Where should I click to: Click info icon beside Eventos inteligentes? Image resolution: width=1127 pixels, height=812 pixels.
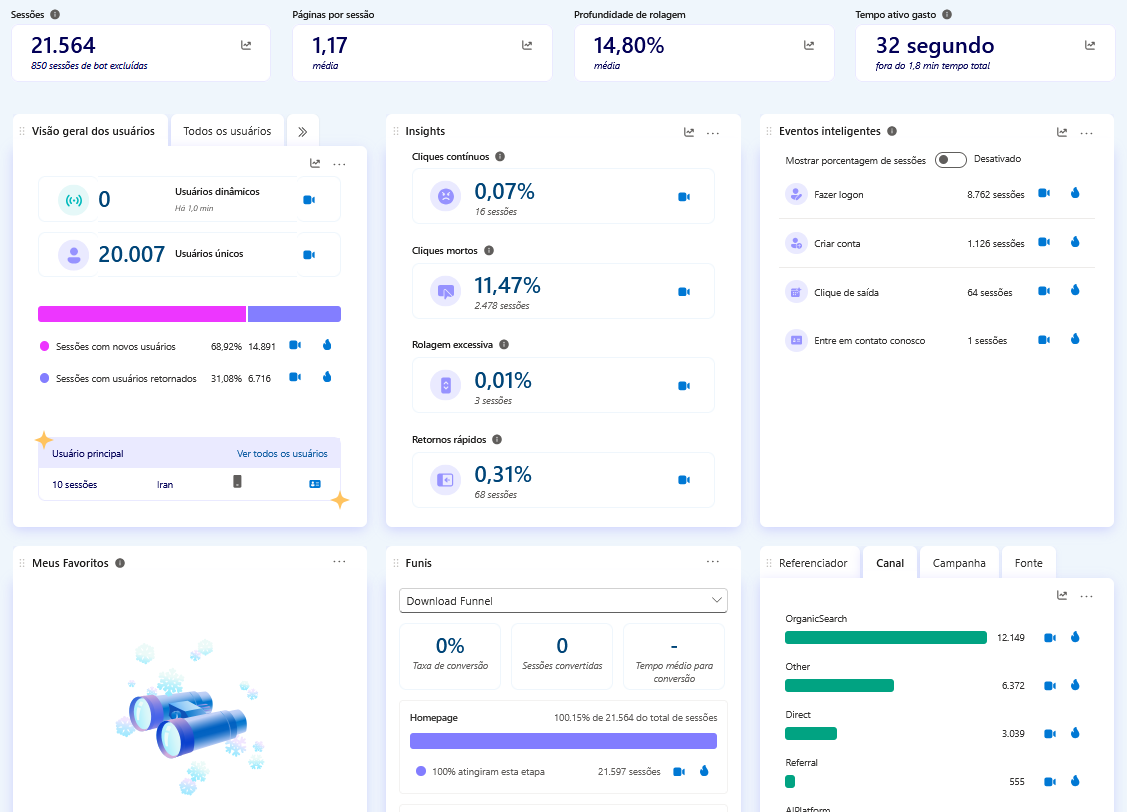[892, 131]
